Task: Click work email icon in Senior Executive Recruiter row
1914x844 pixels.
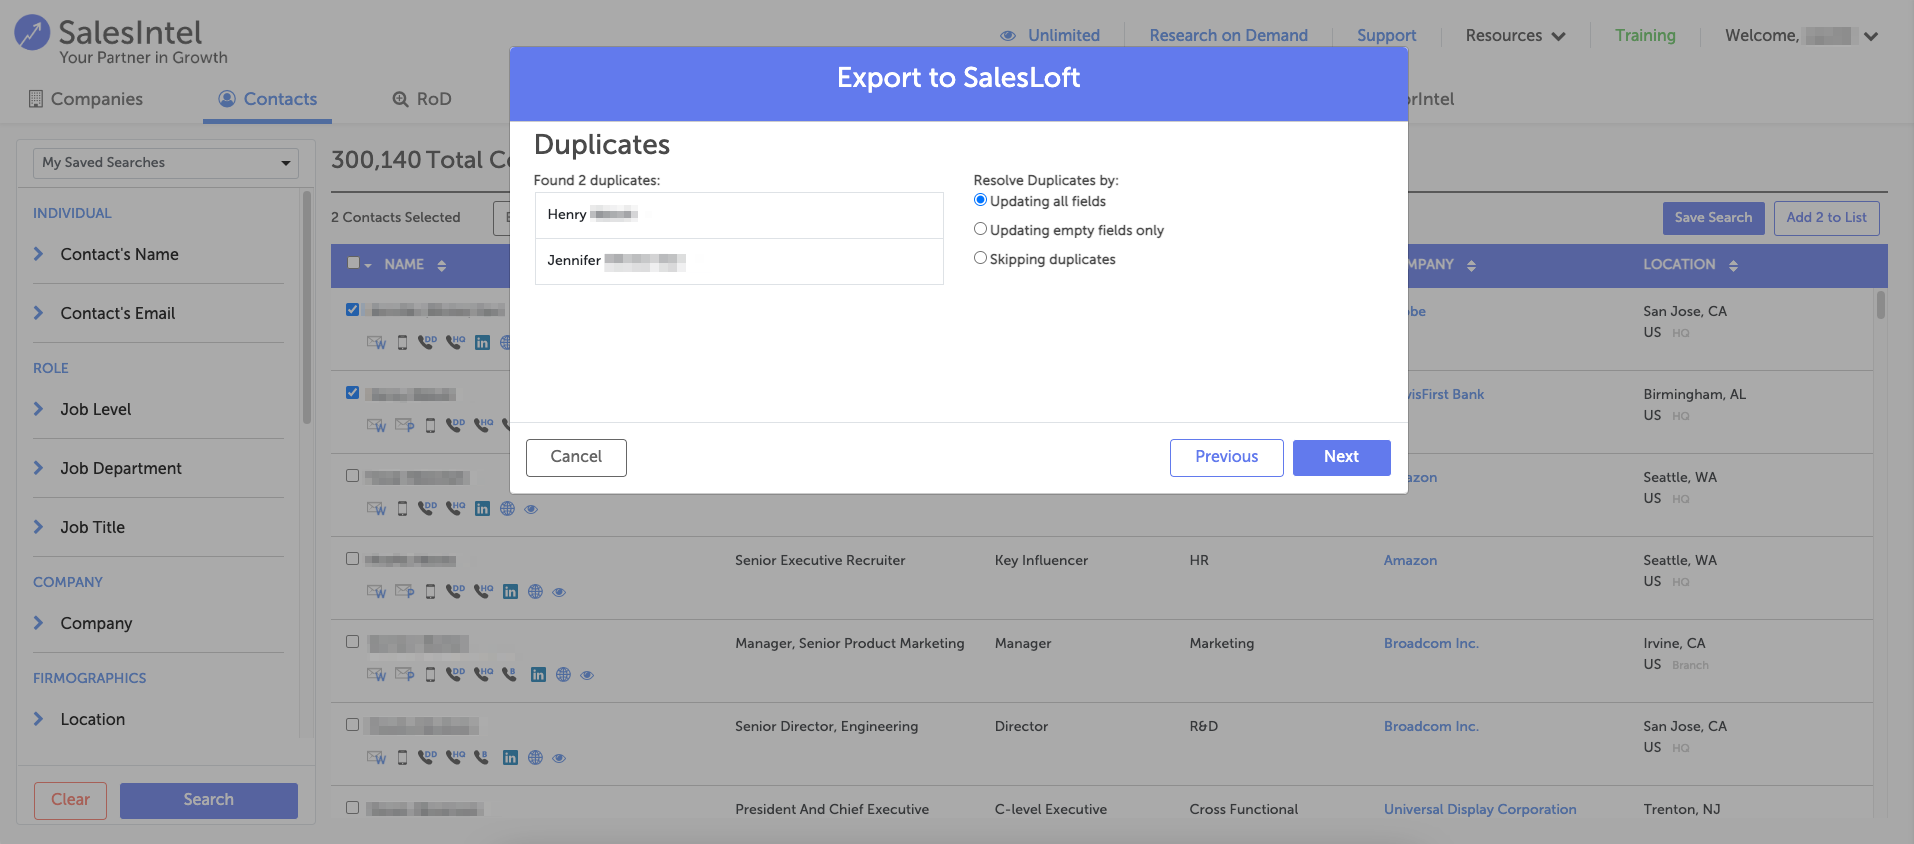Action: [x=376, y=592]
